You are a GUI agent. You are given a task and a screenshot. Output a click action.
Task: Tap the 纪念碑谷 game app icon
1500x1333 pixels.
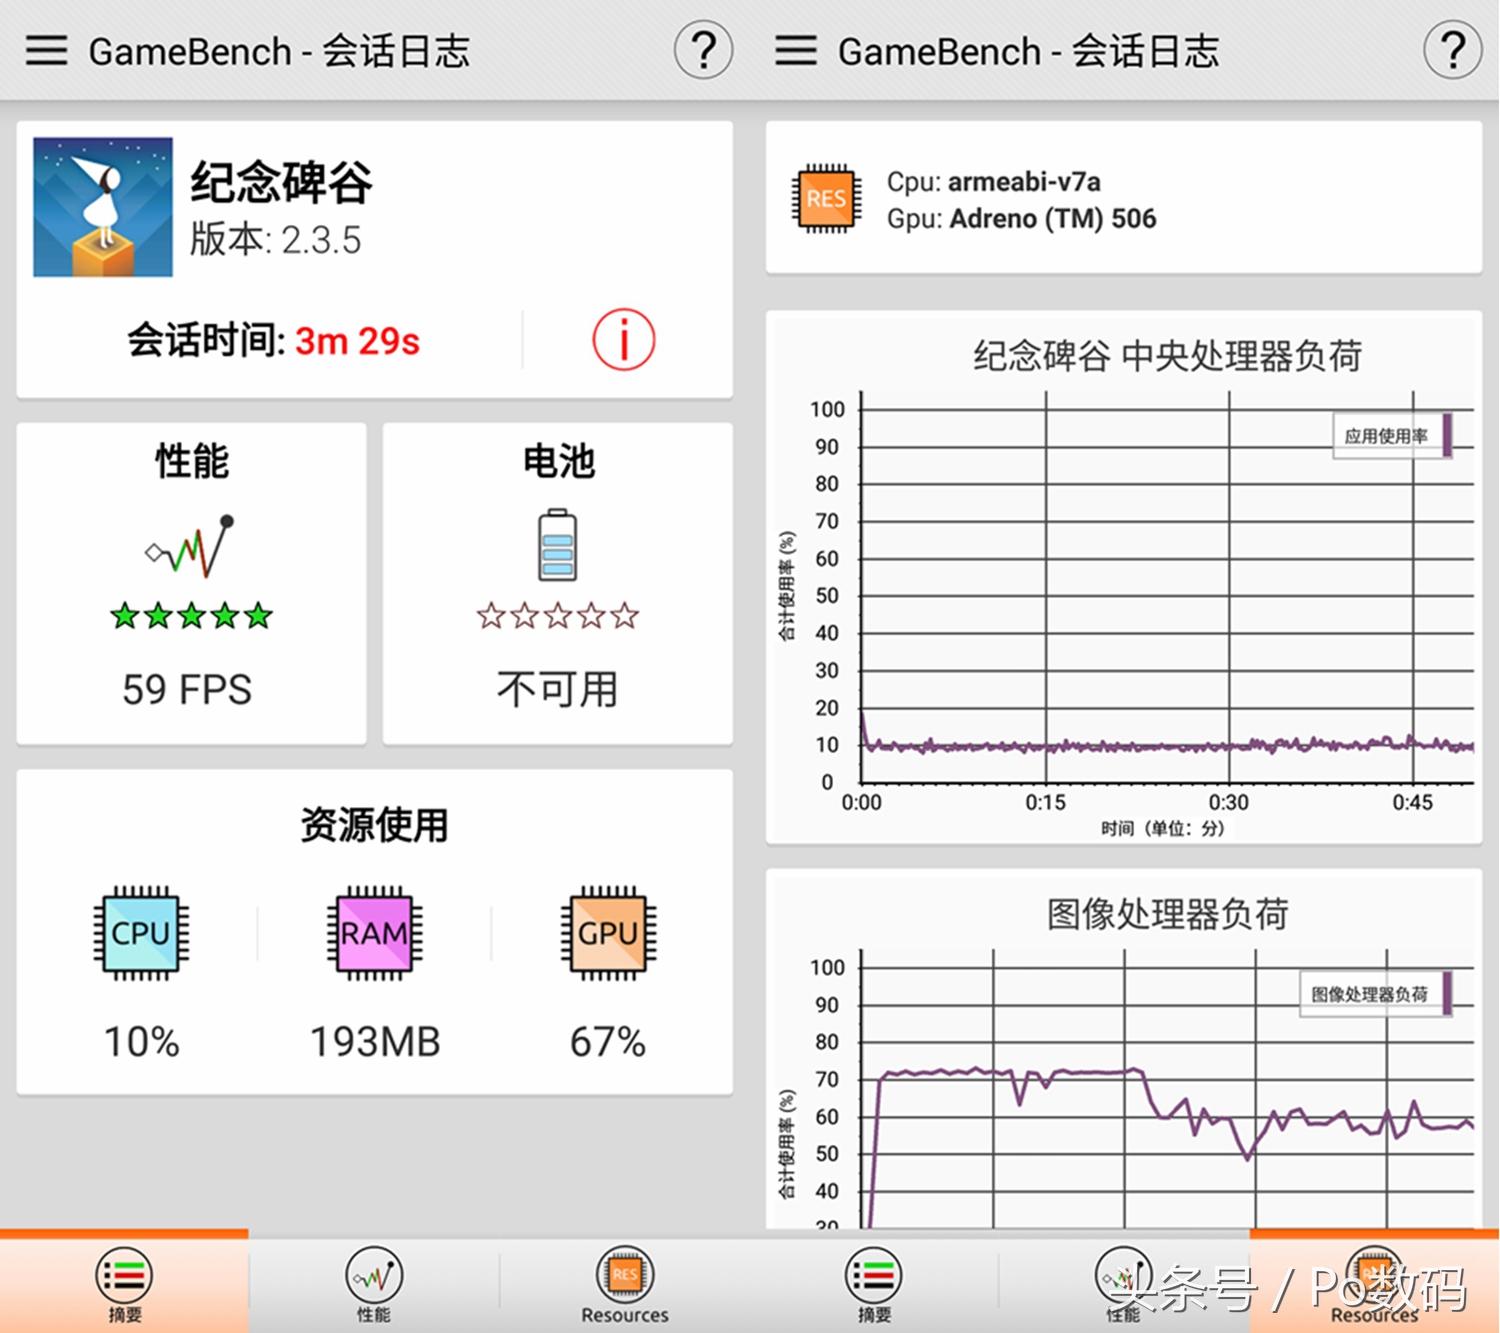point(103,207)
